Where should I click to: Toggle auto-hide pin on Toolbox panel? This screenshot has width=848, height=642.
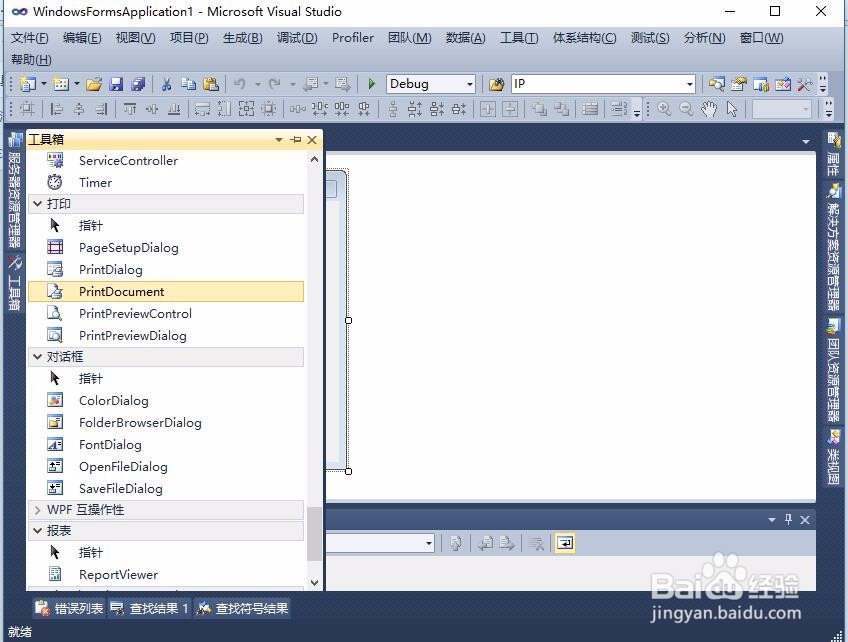click(x=296, y=140)
